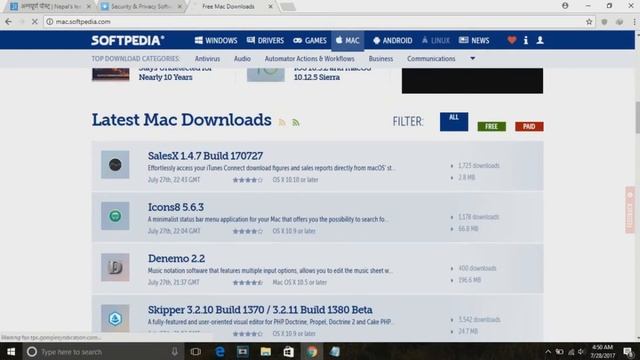The image size is (640, 360).
Task: Open the notification center icon
Action: click(x=629, y=351)
